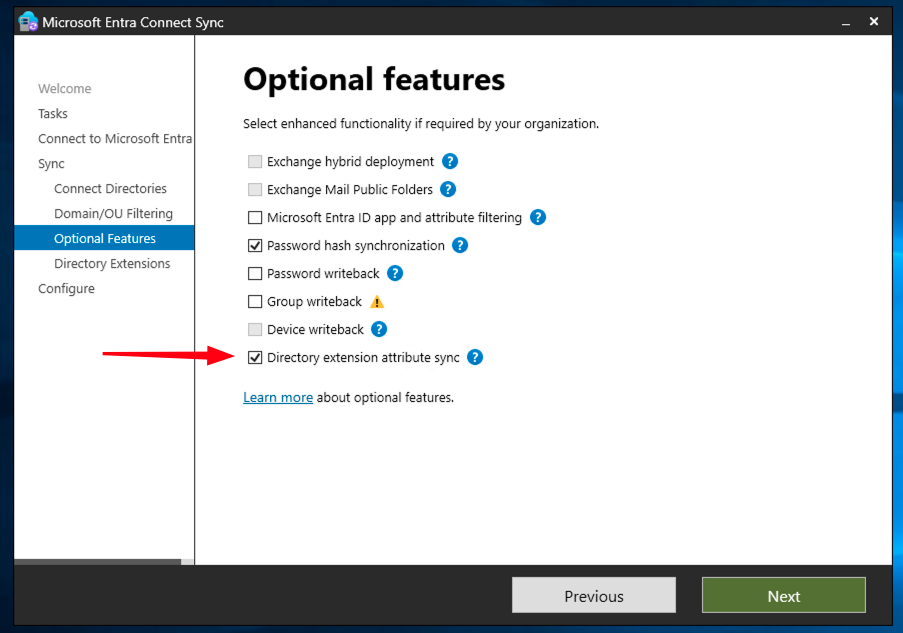Click the sidebar horizontal scrollbar
Viewport: 903px width, 633px height.
tap(98, 562)
